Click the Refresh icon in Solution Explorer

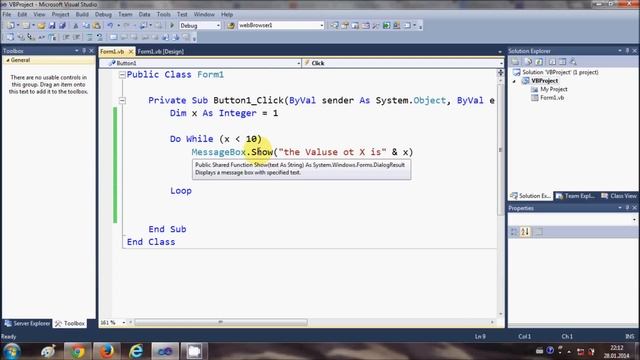coord(539,62)
